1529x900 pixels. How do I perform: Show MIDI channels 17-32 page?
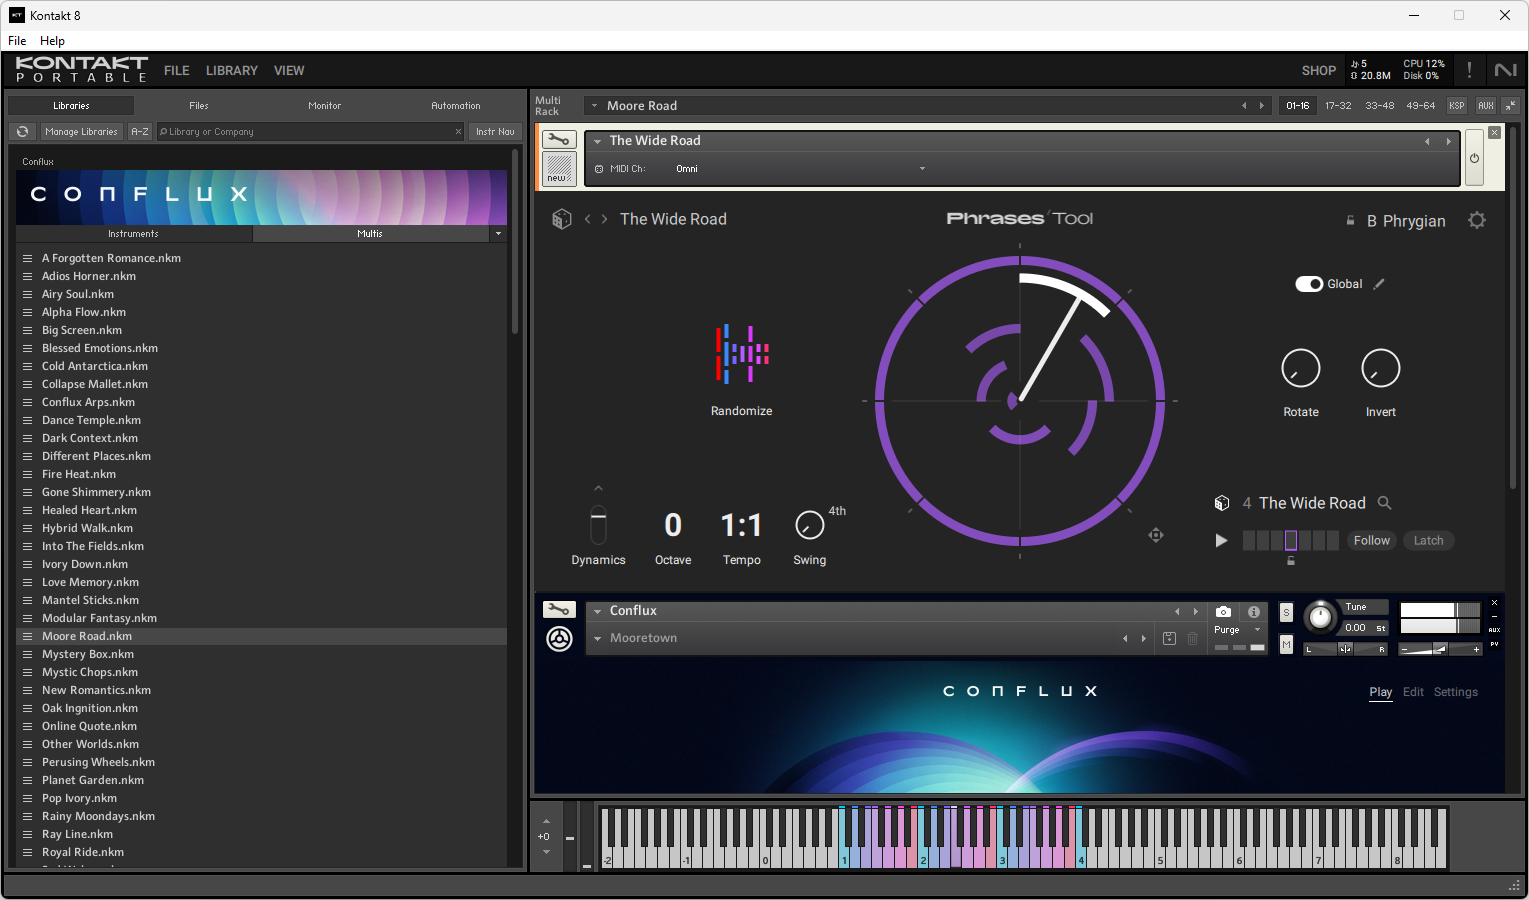click(x=1338, y=106)
